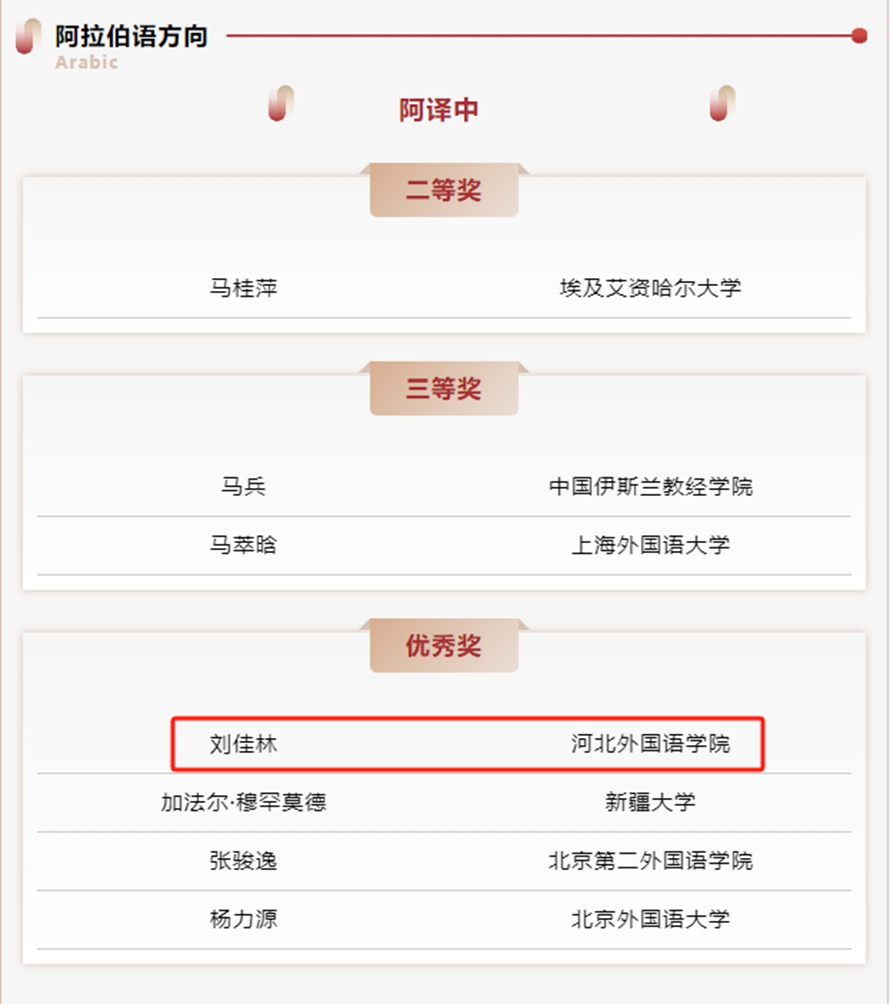Viewport: 890px width, 1004px height.
Task: Click 河北外国语学院 in the red box
Action: click(651, 744)
